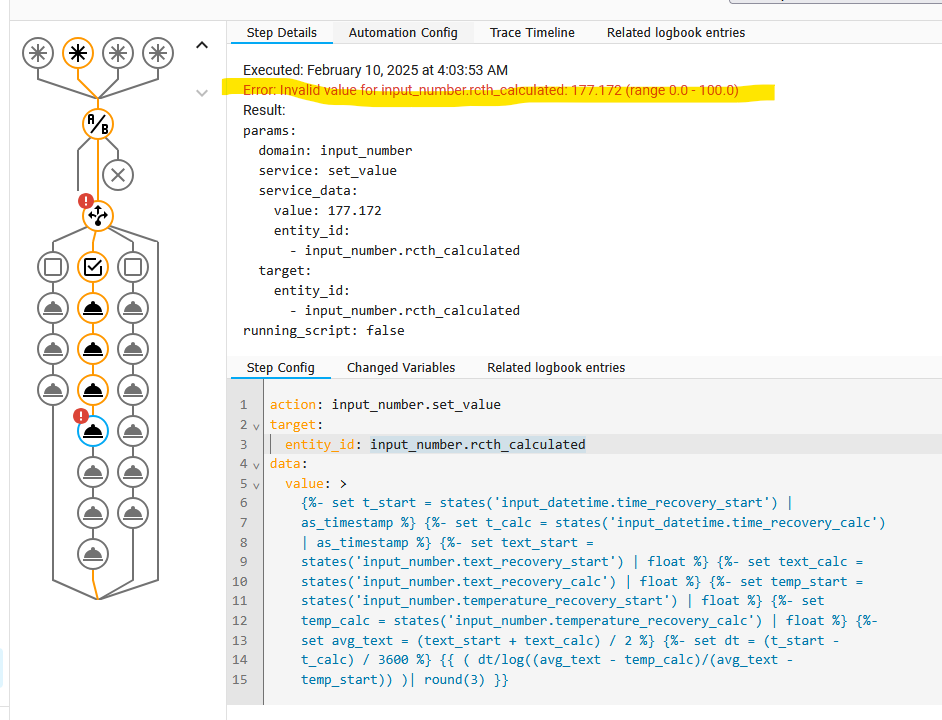Select the gray X circle node
The height and width of the screenshot is (720, 942).
(118, 175)
